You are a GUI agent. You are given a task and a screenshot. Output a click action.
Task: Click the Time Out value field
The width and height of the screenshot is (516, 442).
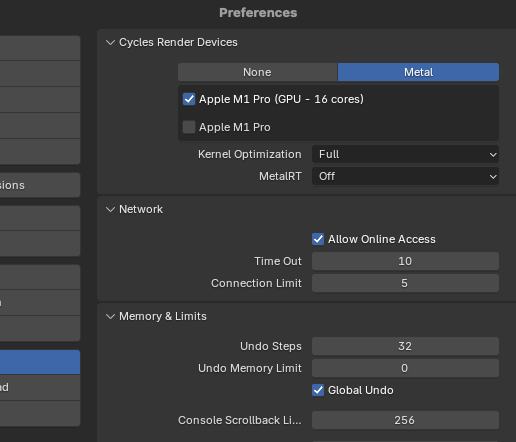tap(405, 261)
